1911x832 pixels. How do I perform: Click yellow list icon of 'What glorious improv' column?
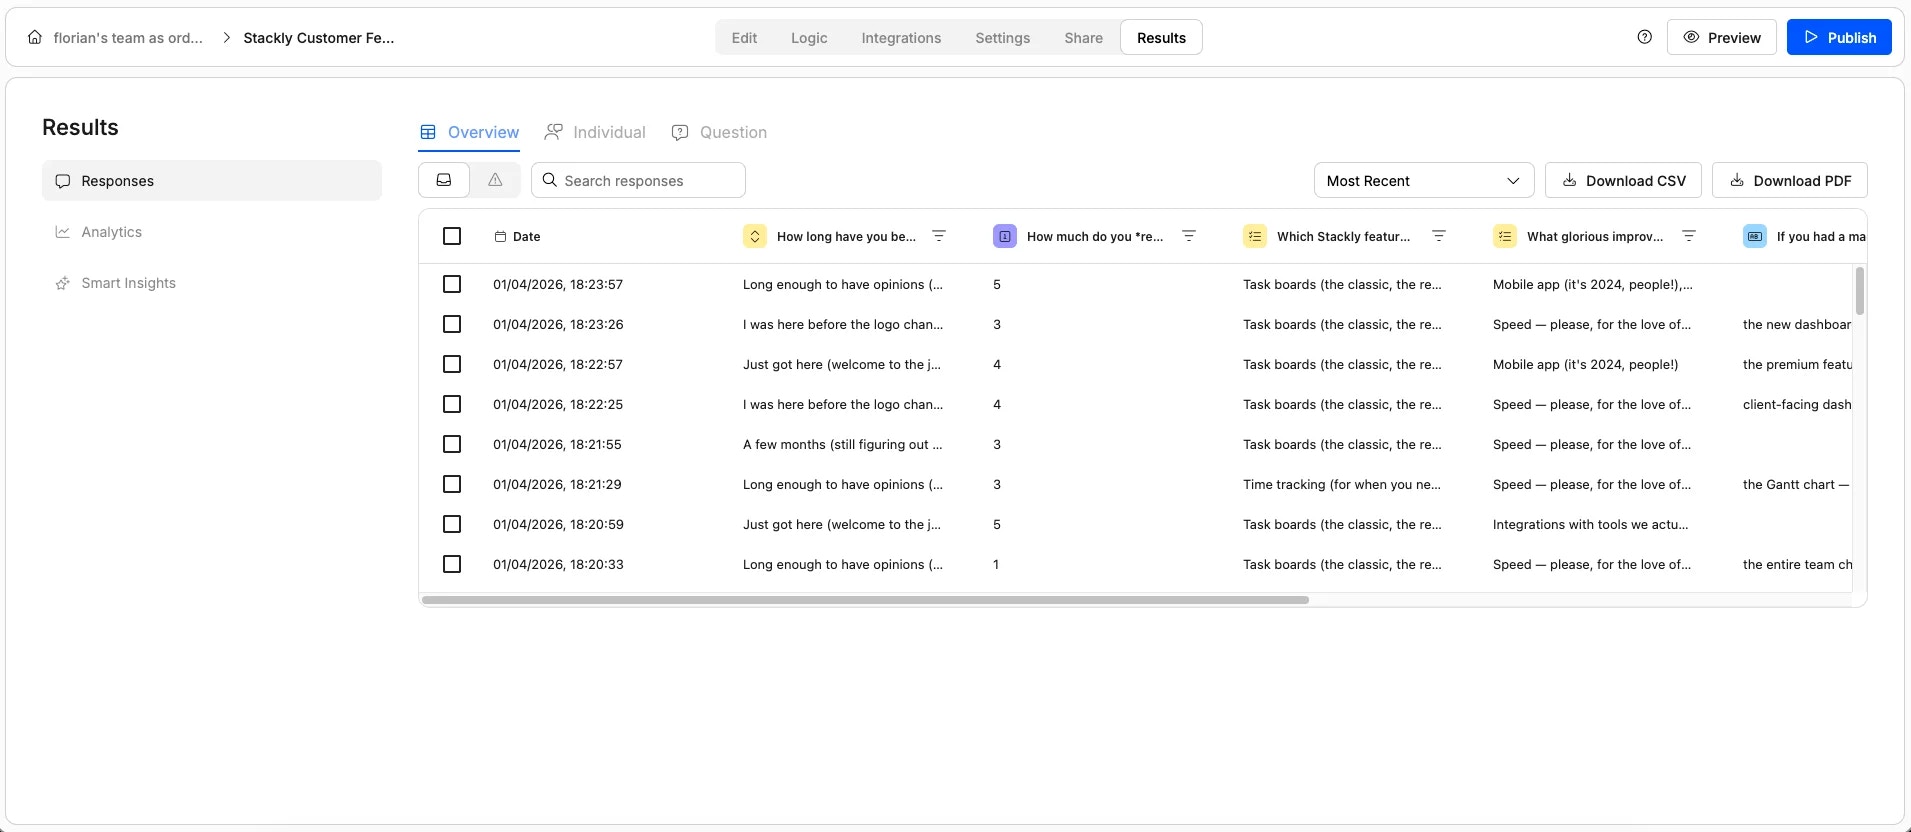tap(1505, 236)
